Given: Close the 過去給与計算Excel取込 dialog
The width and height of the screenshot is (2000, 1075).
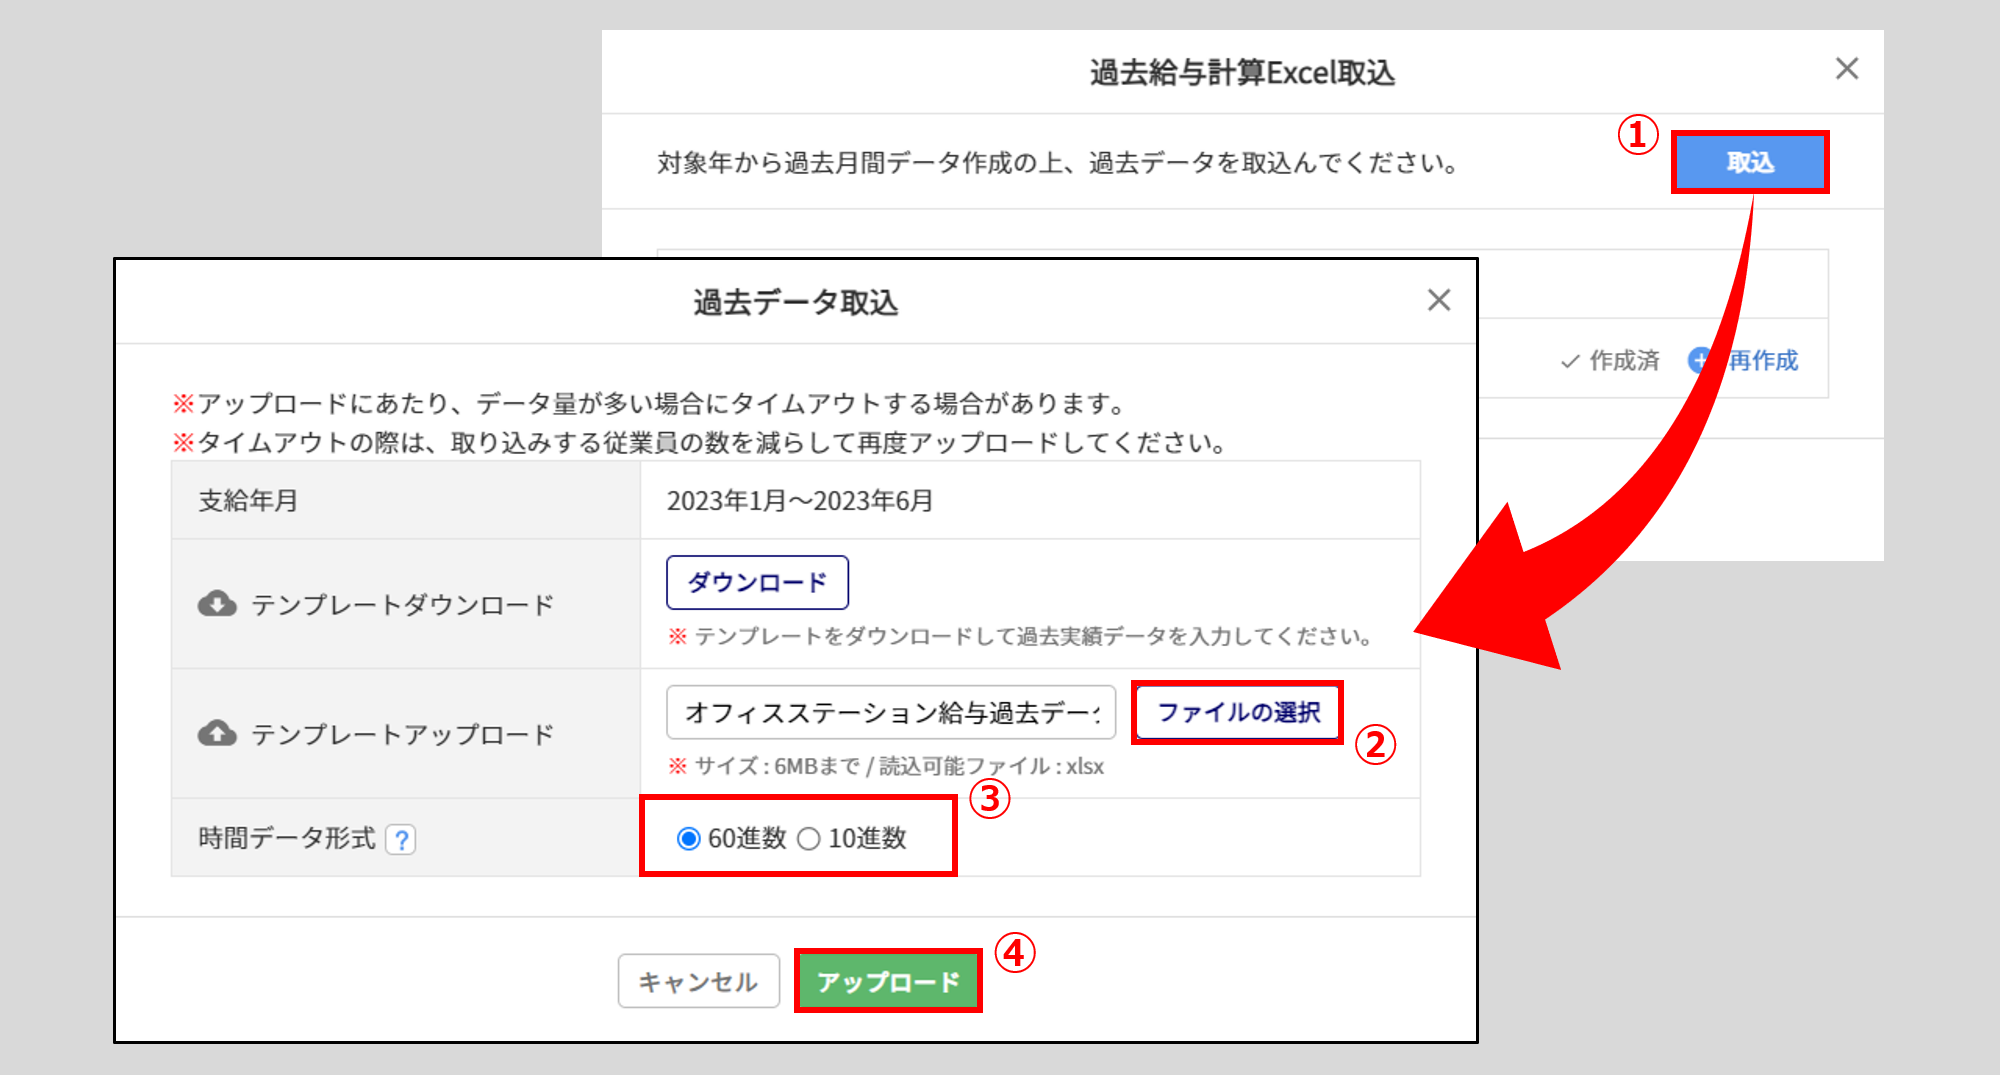Looking at the screenshot, I should click(1847, 69).
